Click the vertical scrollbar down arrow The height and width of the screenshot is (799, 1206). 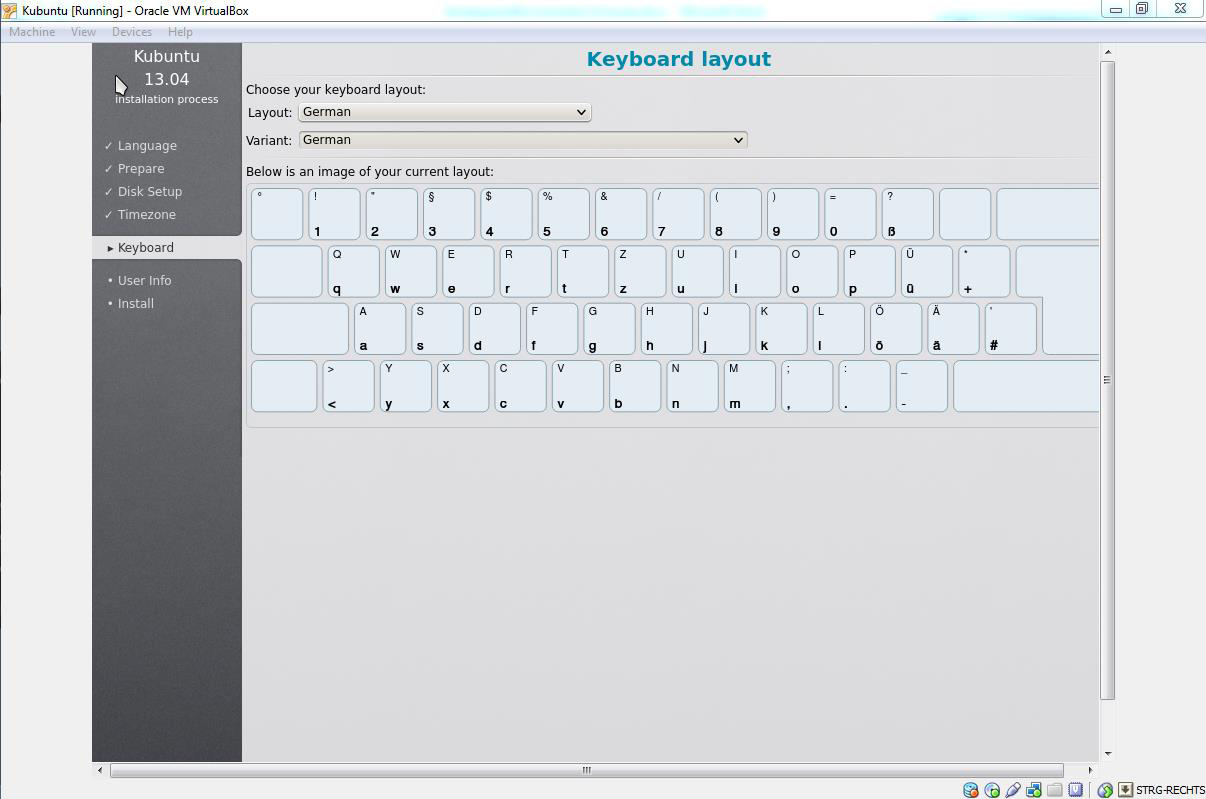pos(1107,754)
